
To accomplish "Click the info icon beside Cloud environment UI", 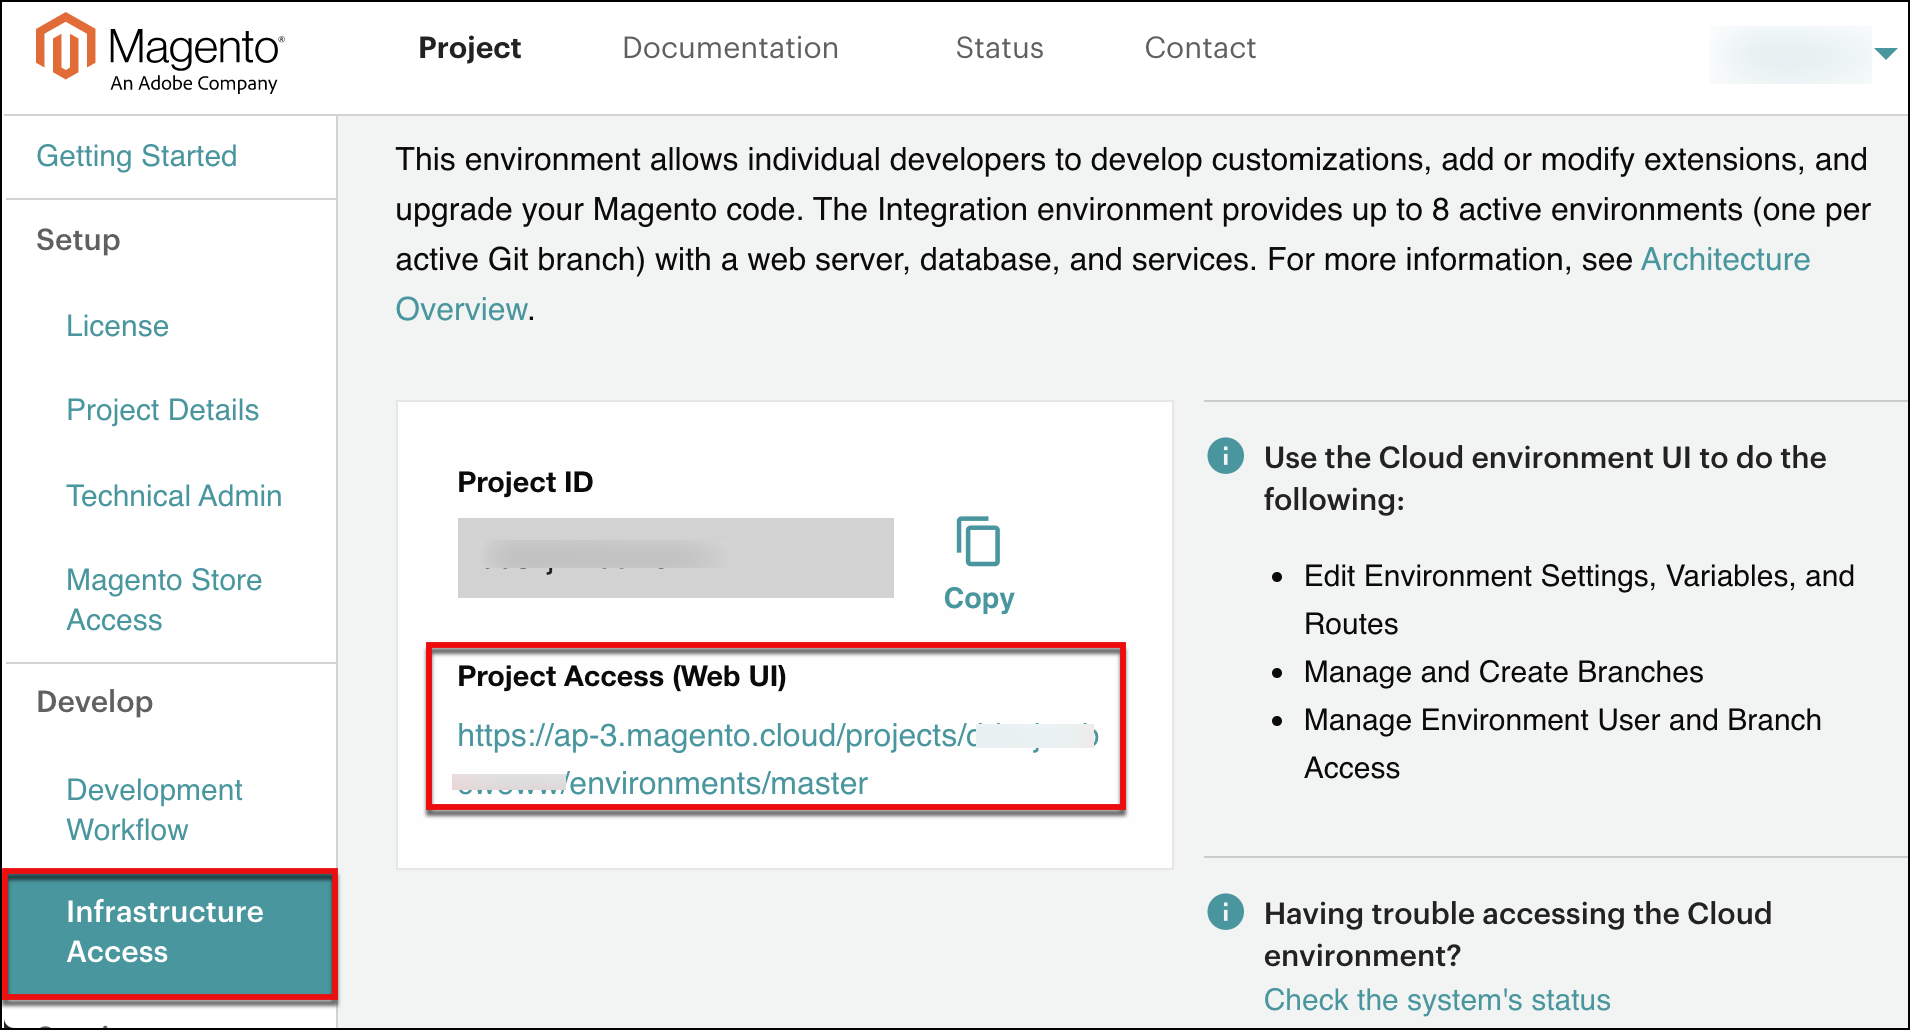I will (1225, 456).
